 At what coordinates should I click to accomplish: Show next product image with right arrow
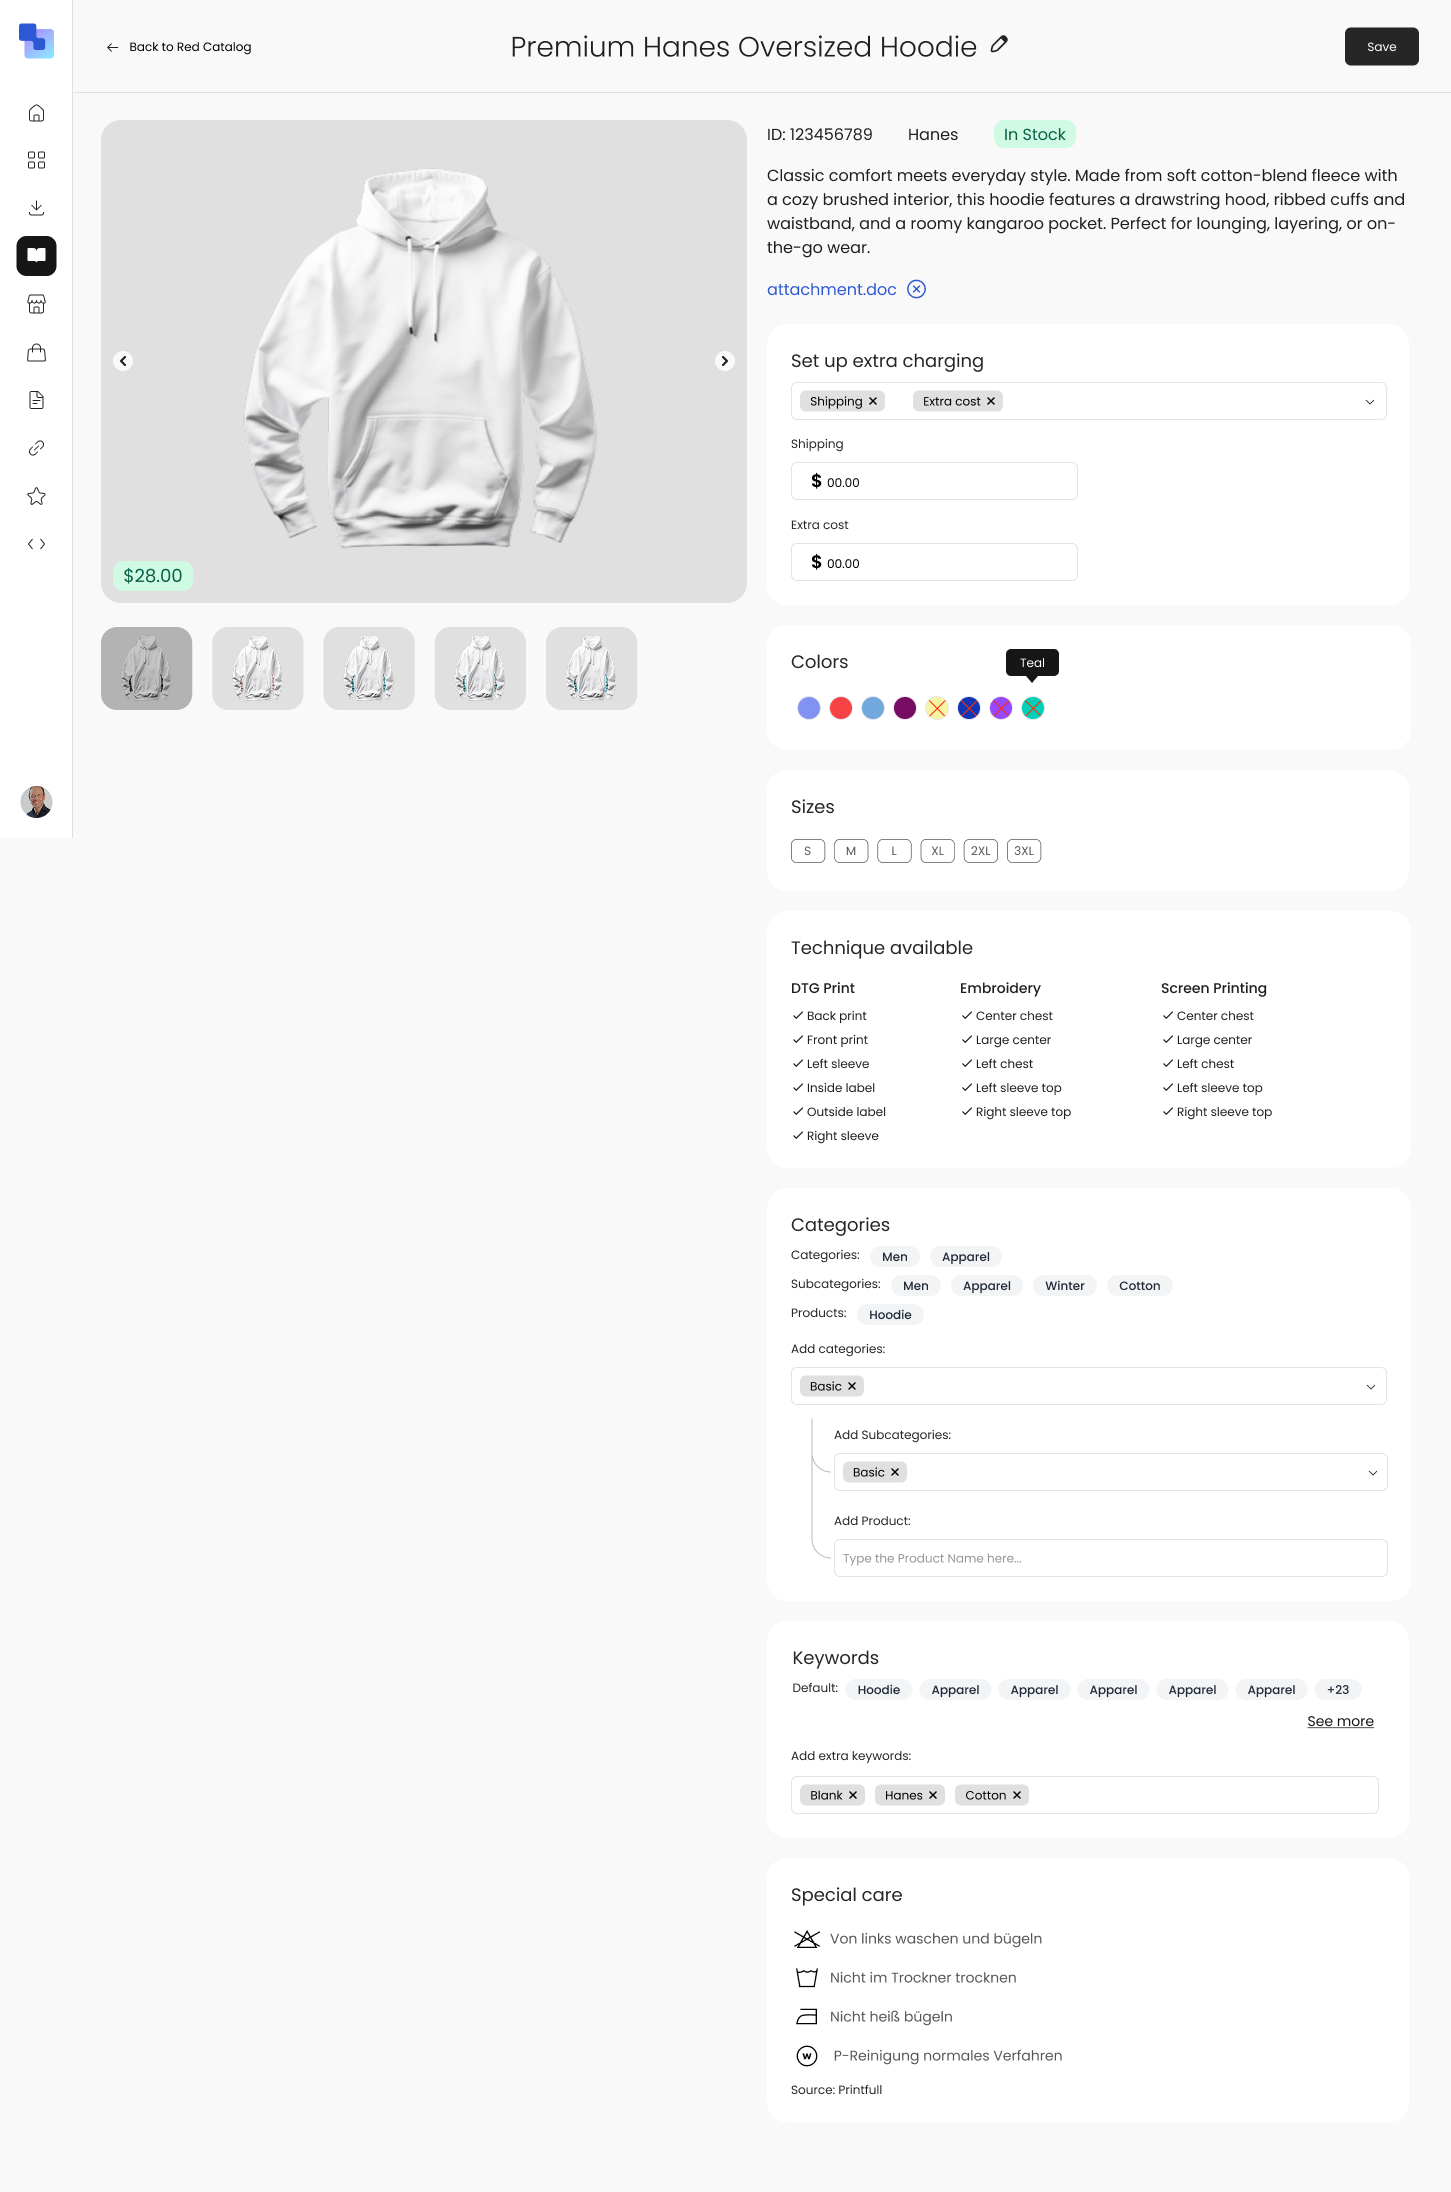coord(724,361)
